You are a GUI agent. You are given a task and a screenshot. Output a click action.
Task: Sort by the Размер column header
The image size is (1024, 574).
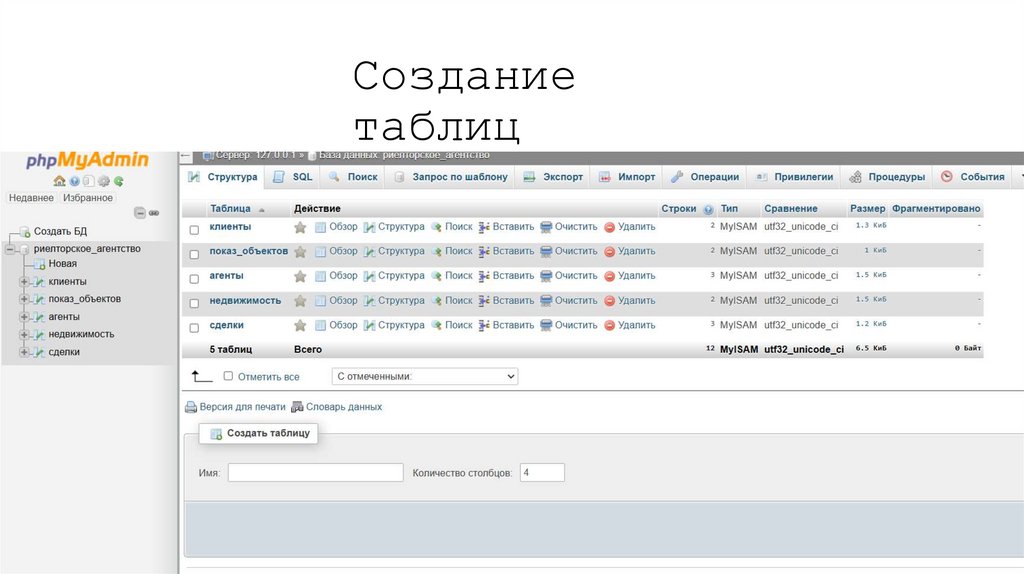click(867, 209)
